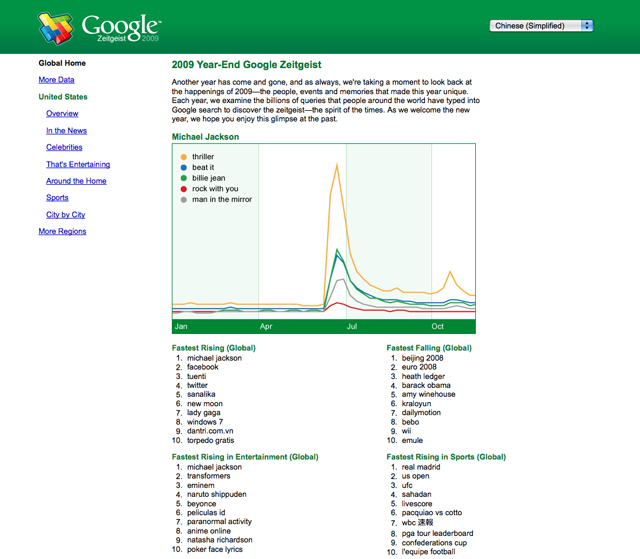Click 'beijing 2008' in Fastest Falling
Image resolution: width=640 pixels, height=559 pixels.
(422, 358)
